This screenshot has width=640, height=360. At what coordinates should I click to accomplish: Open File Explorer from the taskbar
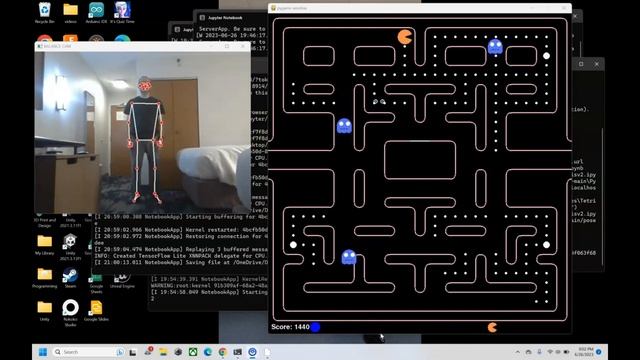[x=163, y=352]
